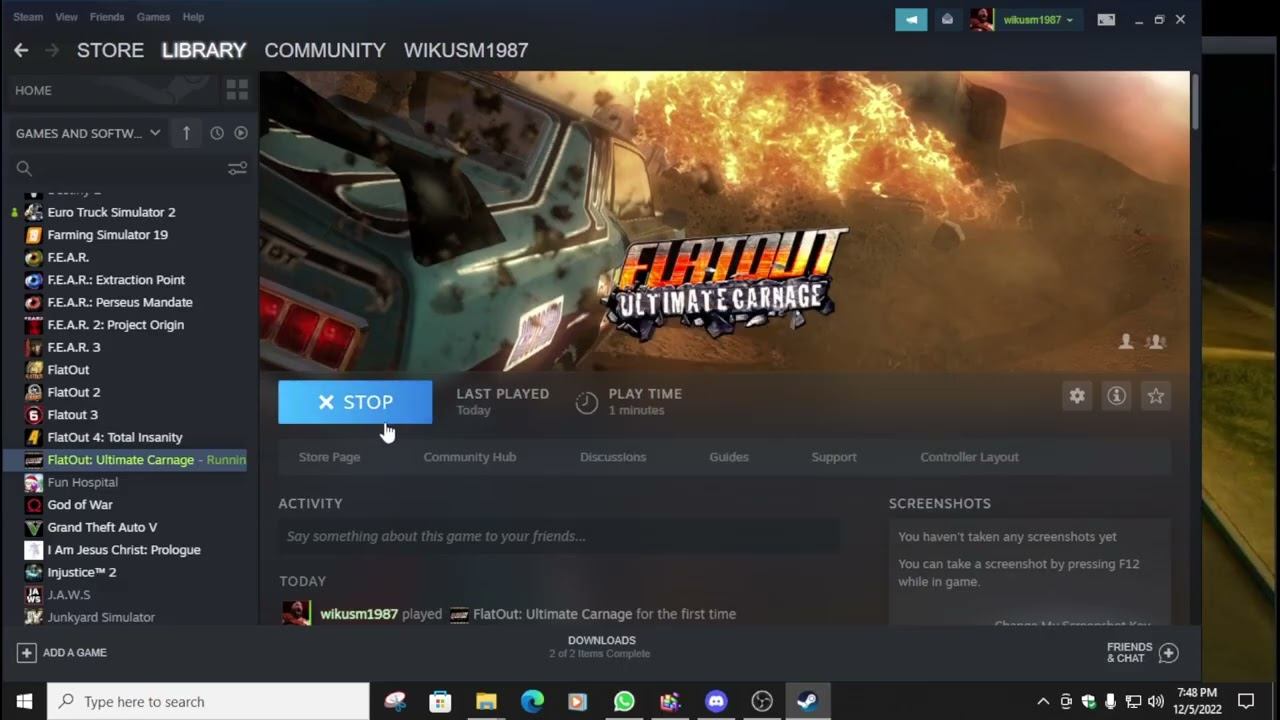Image resolution: width=1280 pixels, height=720 pixels.
Task: Click the Windows Start button
Action: [x=24, y=701]
